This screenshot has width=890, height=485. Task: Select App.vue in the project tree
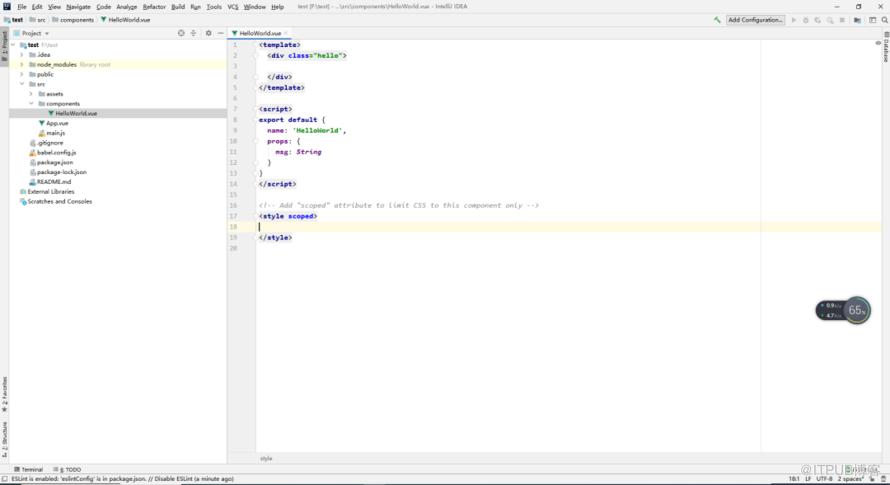click(x=57, y=123)
